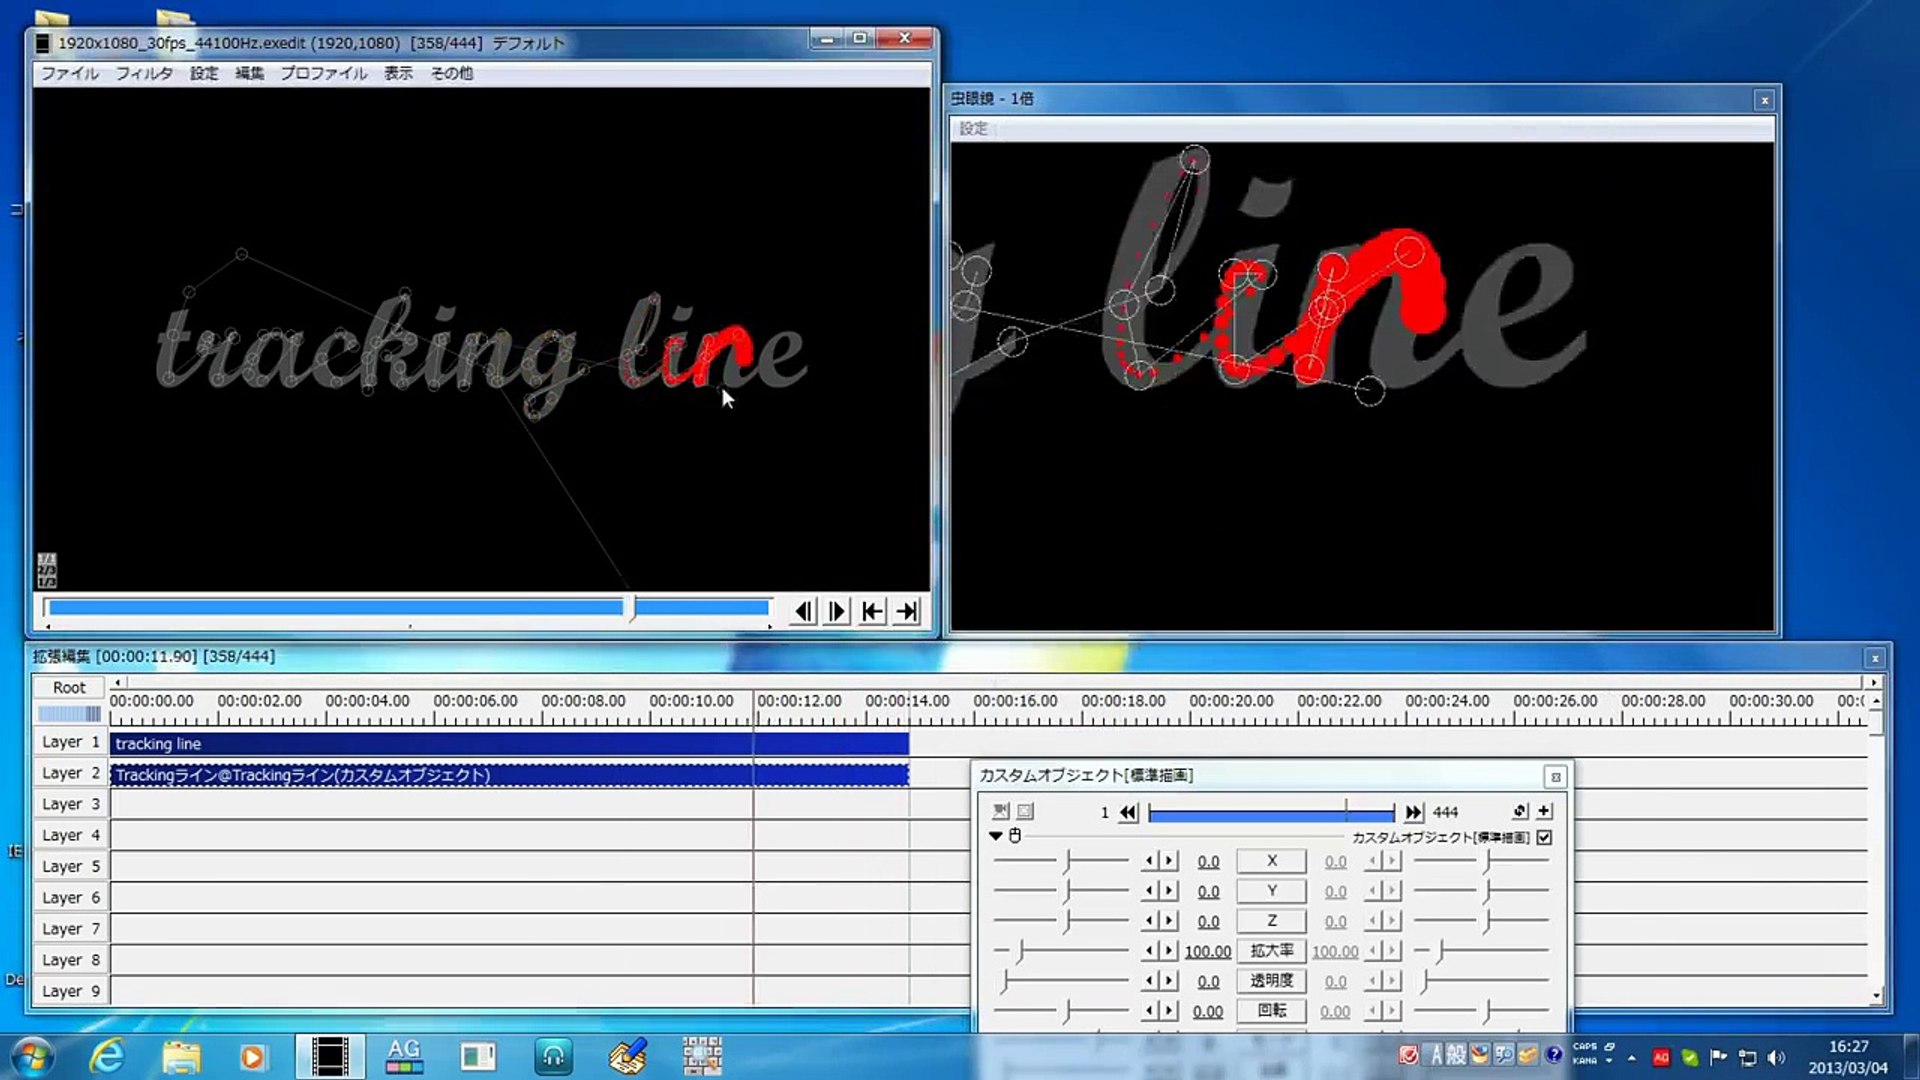1920x1080 pixels.
Task: Click the 拡大率 parameter button
Action: (x=1271, y=951)
